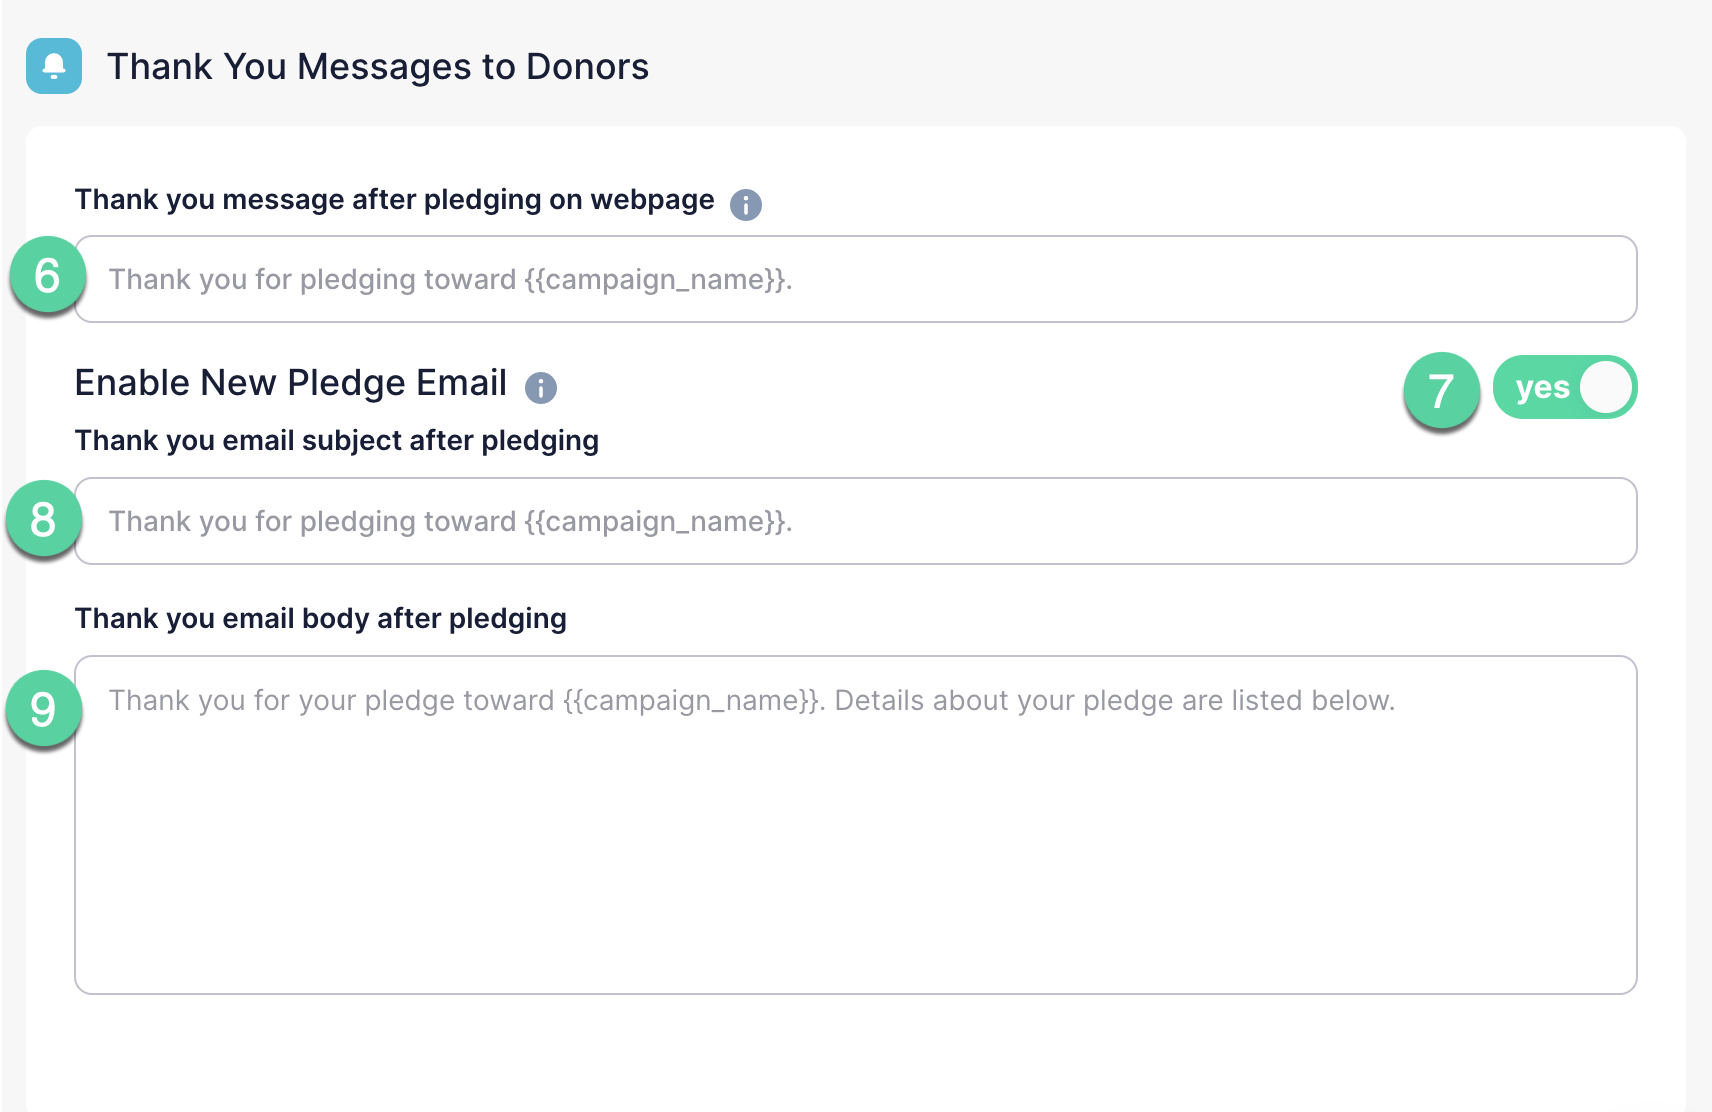This screenshot has width=1712, height=1112.
Task: Select the Enable New Pledge Email label
Action: click(290, 383)
